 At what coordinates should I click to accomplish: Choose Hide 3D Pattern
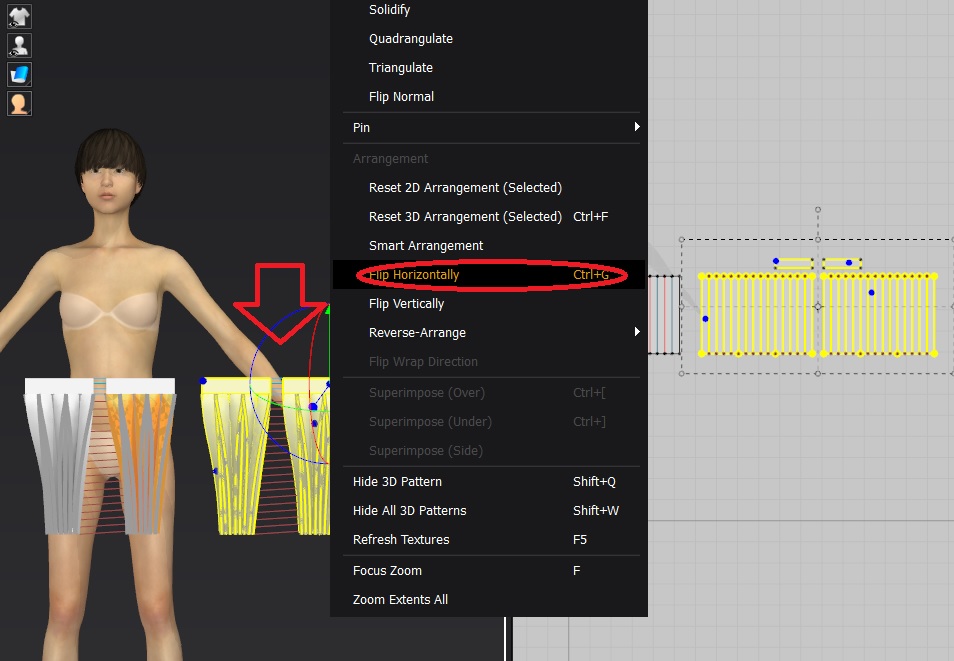pyautogui.click(x=490, y=481)
